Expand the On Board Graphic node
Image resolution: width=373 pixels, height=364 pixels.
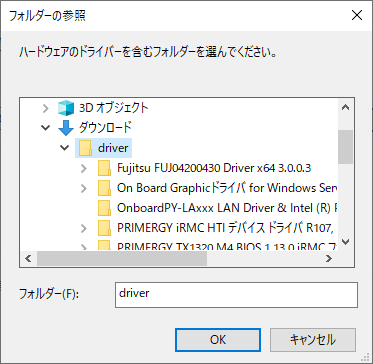[84, 188]
